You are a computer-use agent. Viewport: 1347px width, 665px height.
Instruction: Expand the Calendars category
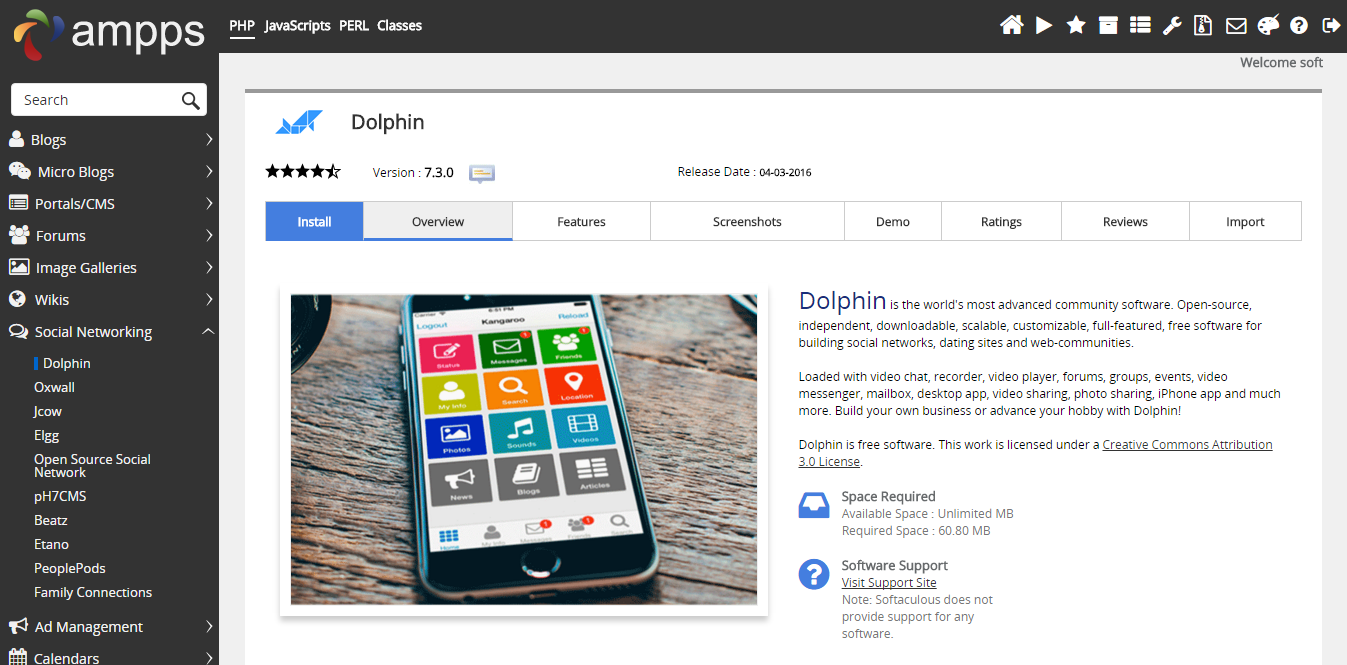209,658
